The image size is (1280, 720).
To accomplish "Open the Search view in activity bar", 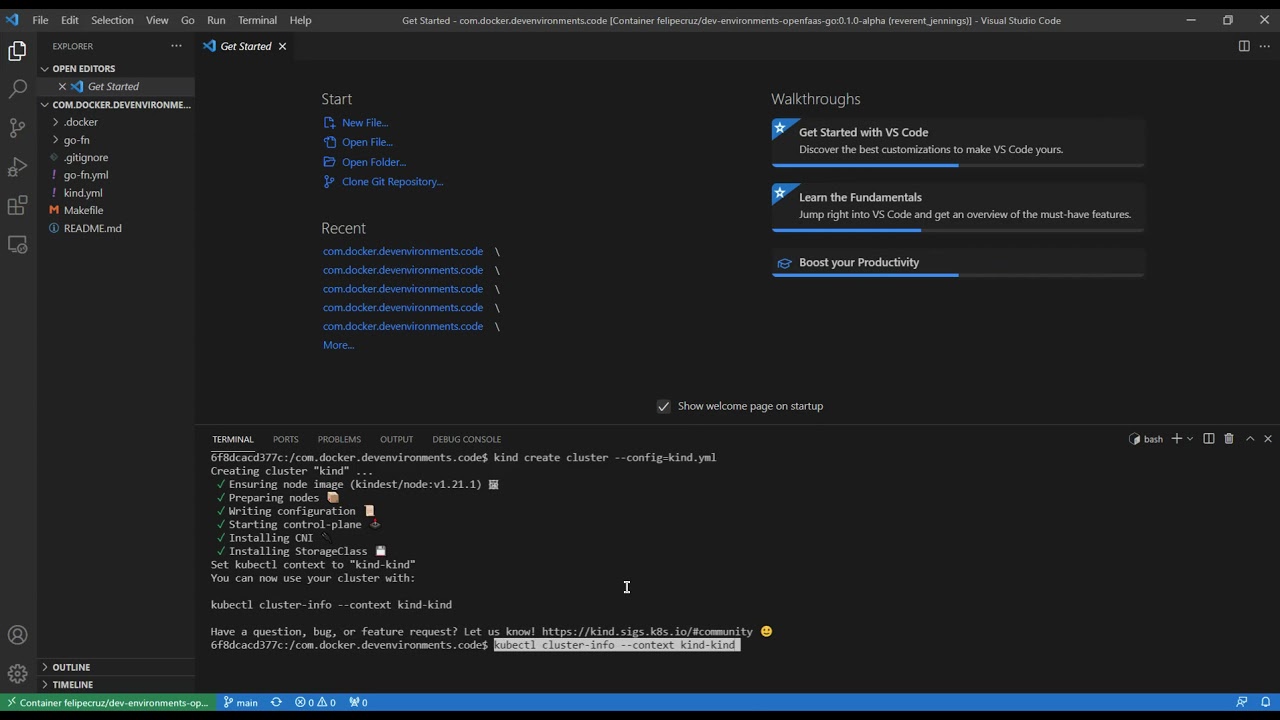I will coord(17,89).
